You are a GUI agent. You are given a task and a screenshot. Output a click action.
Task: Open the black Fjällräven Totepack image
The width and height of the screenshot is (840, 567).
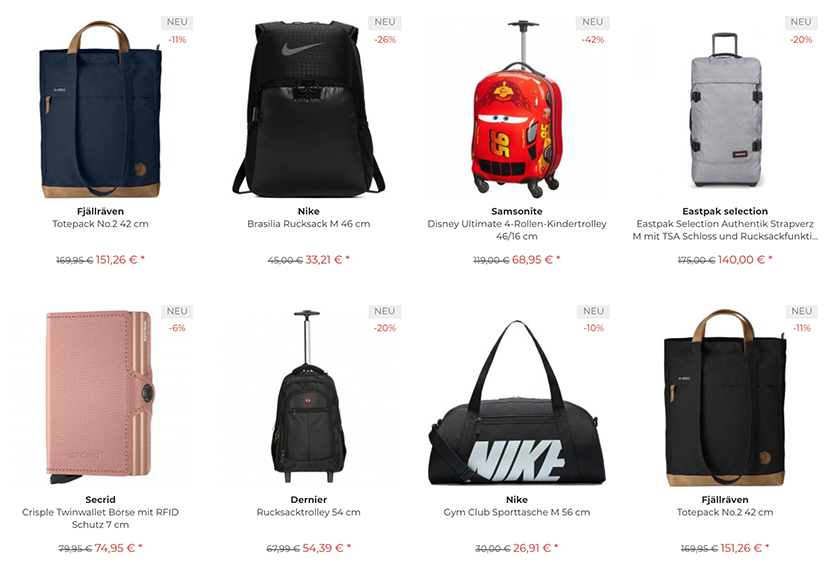tap(725, 398)
